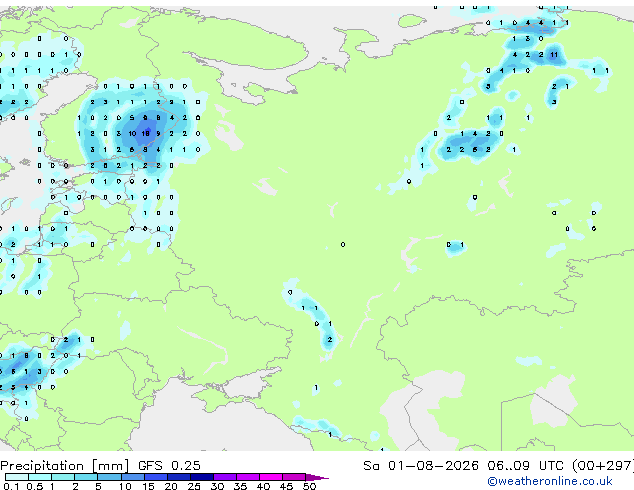634x490 pixels.
Task: Click the 'GFS 0.25' model label
Action: point(169,466)
